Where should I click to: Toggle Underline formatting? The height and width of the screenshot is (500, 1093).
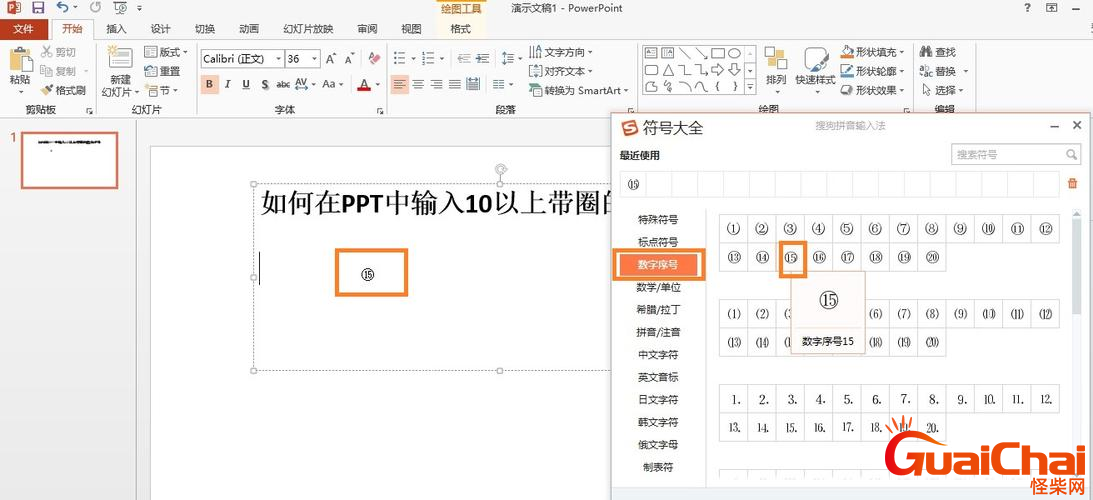click(246, 84)
